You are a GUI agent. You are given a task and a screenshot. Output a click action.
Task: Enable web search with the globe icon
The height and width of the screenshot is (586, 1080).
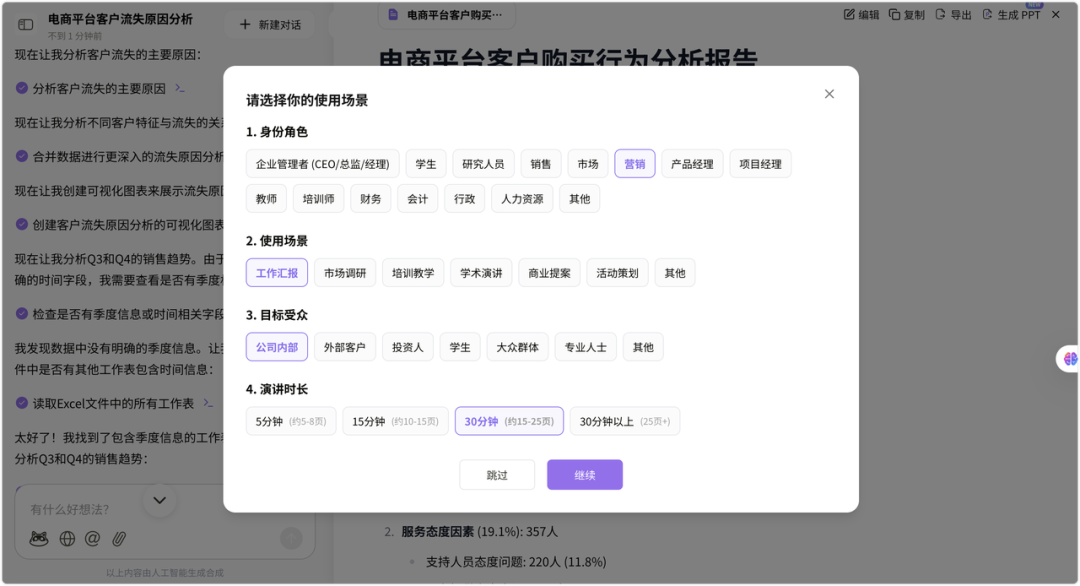pos(65,538)
